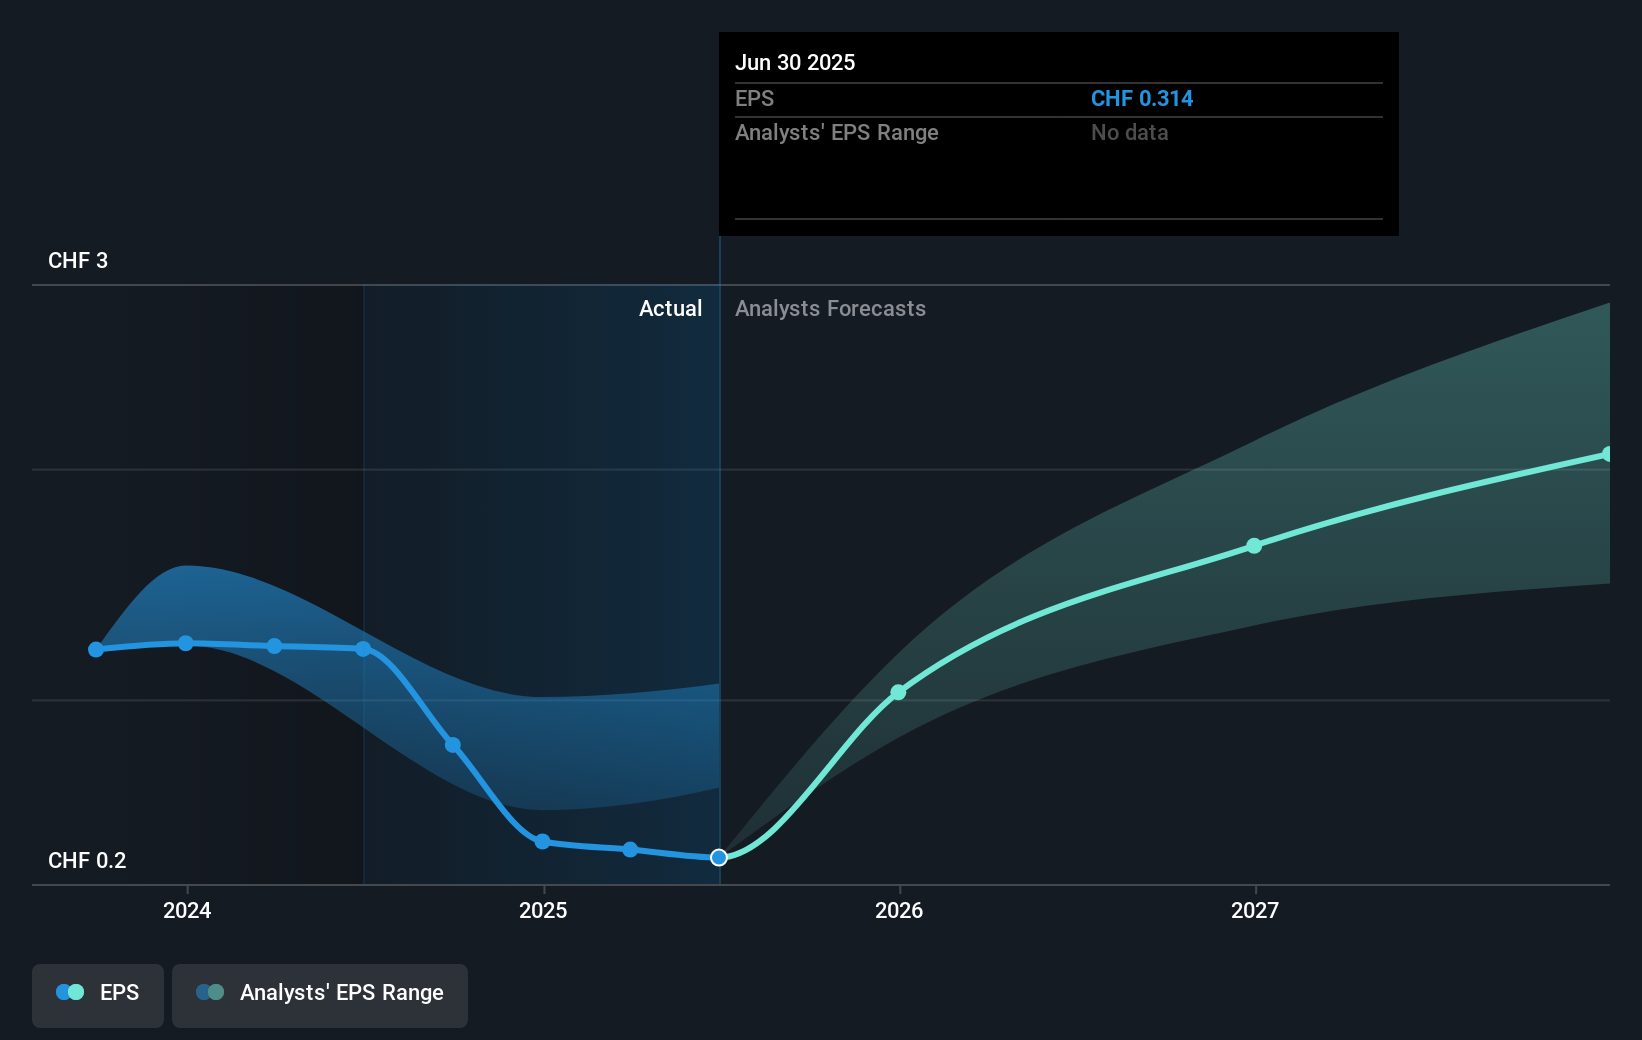
Task: Click the teal Analysts' EPS Range legend icon
Action: [x=211, y=991]
